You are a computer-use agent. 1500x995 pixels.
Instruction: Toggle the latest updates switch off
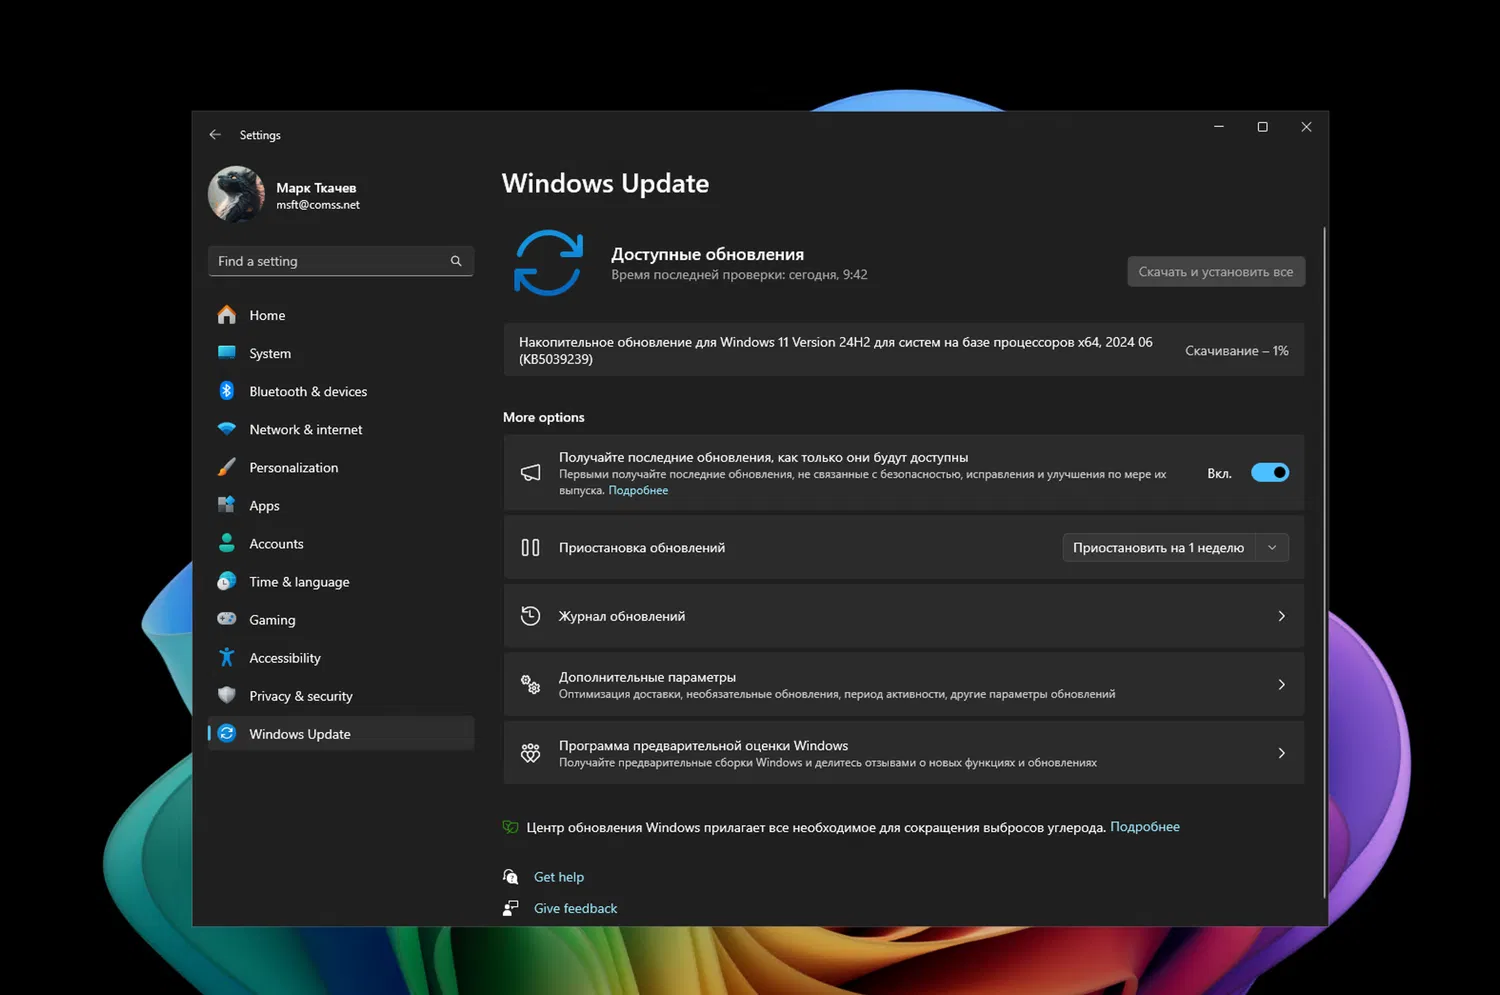[x=1270, y=473]
